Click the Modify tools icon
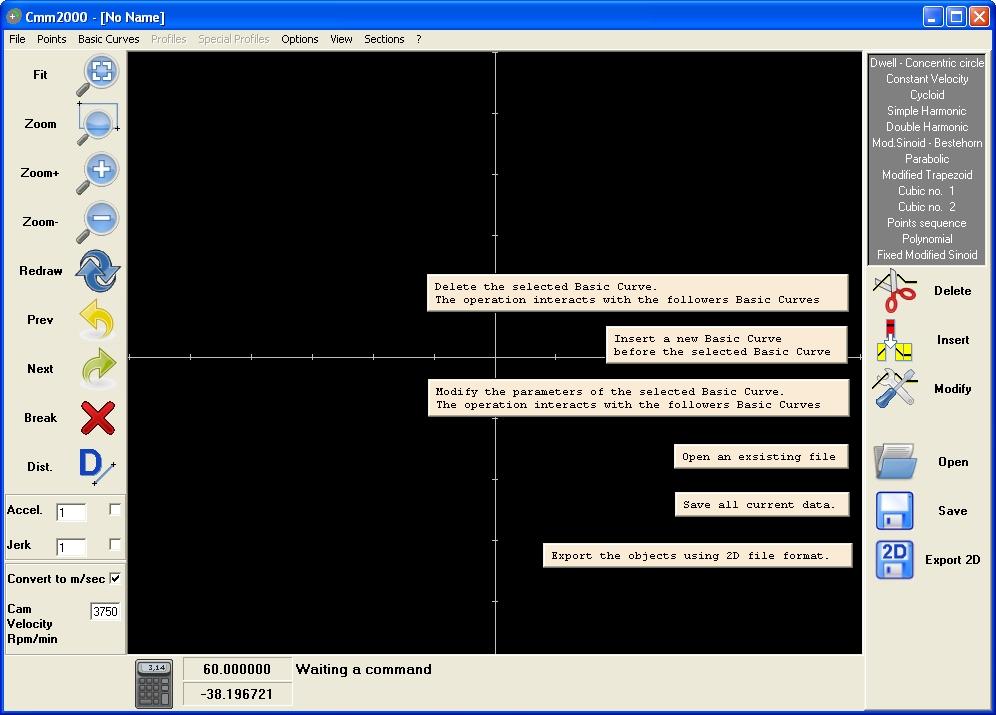The height and width of the screenshot is (715, 996). coord(894,388)
